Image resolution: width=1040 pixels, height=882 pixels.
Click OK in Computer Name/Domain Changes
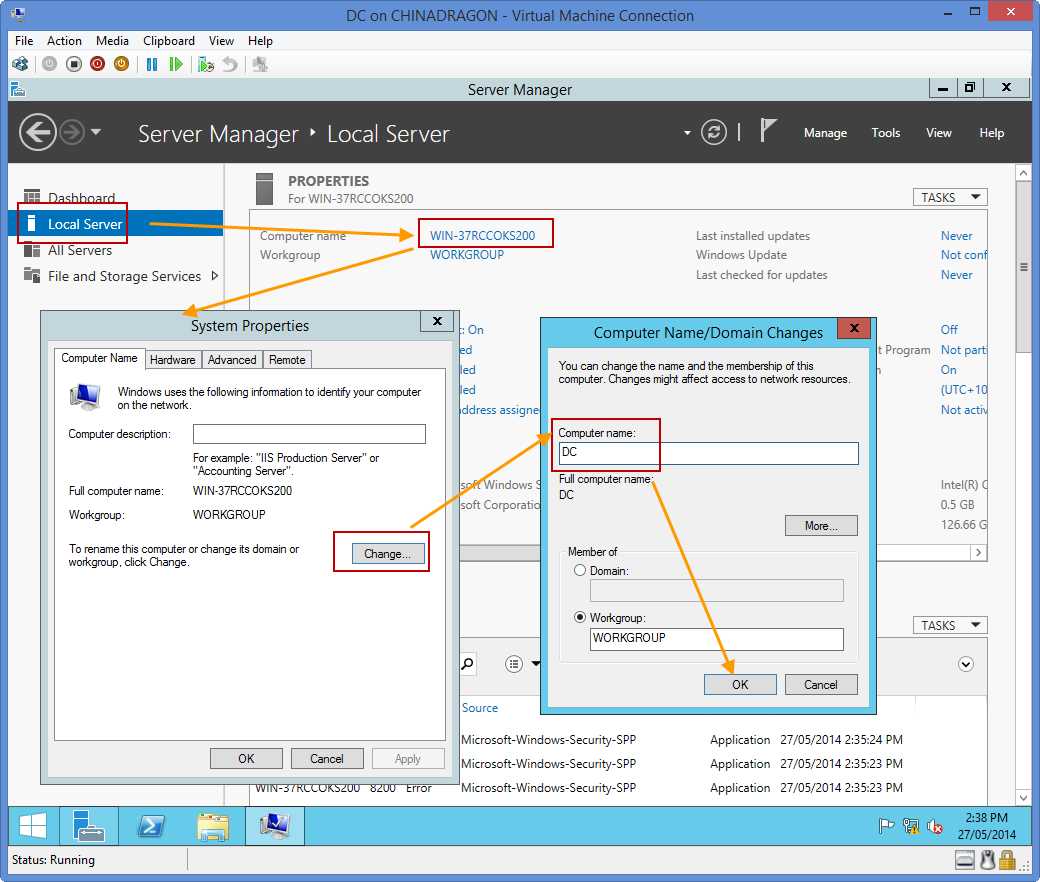pyautogui.click(x=740, y=684)
